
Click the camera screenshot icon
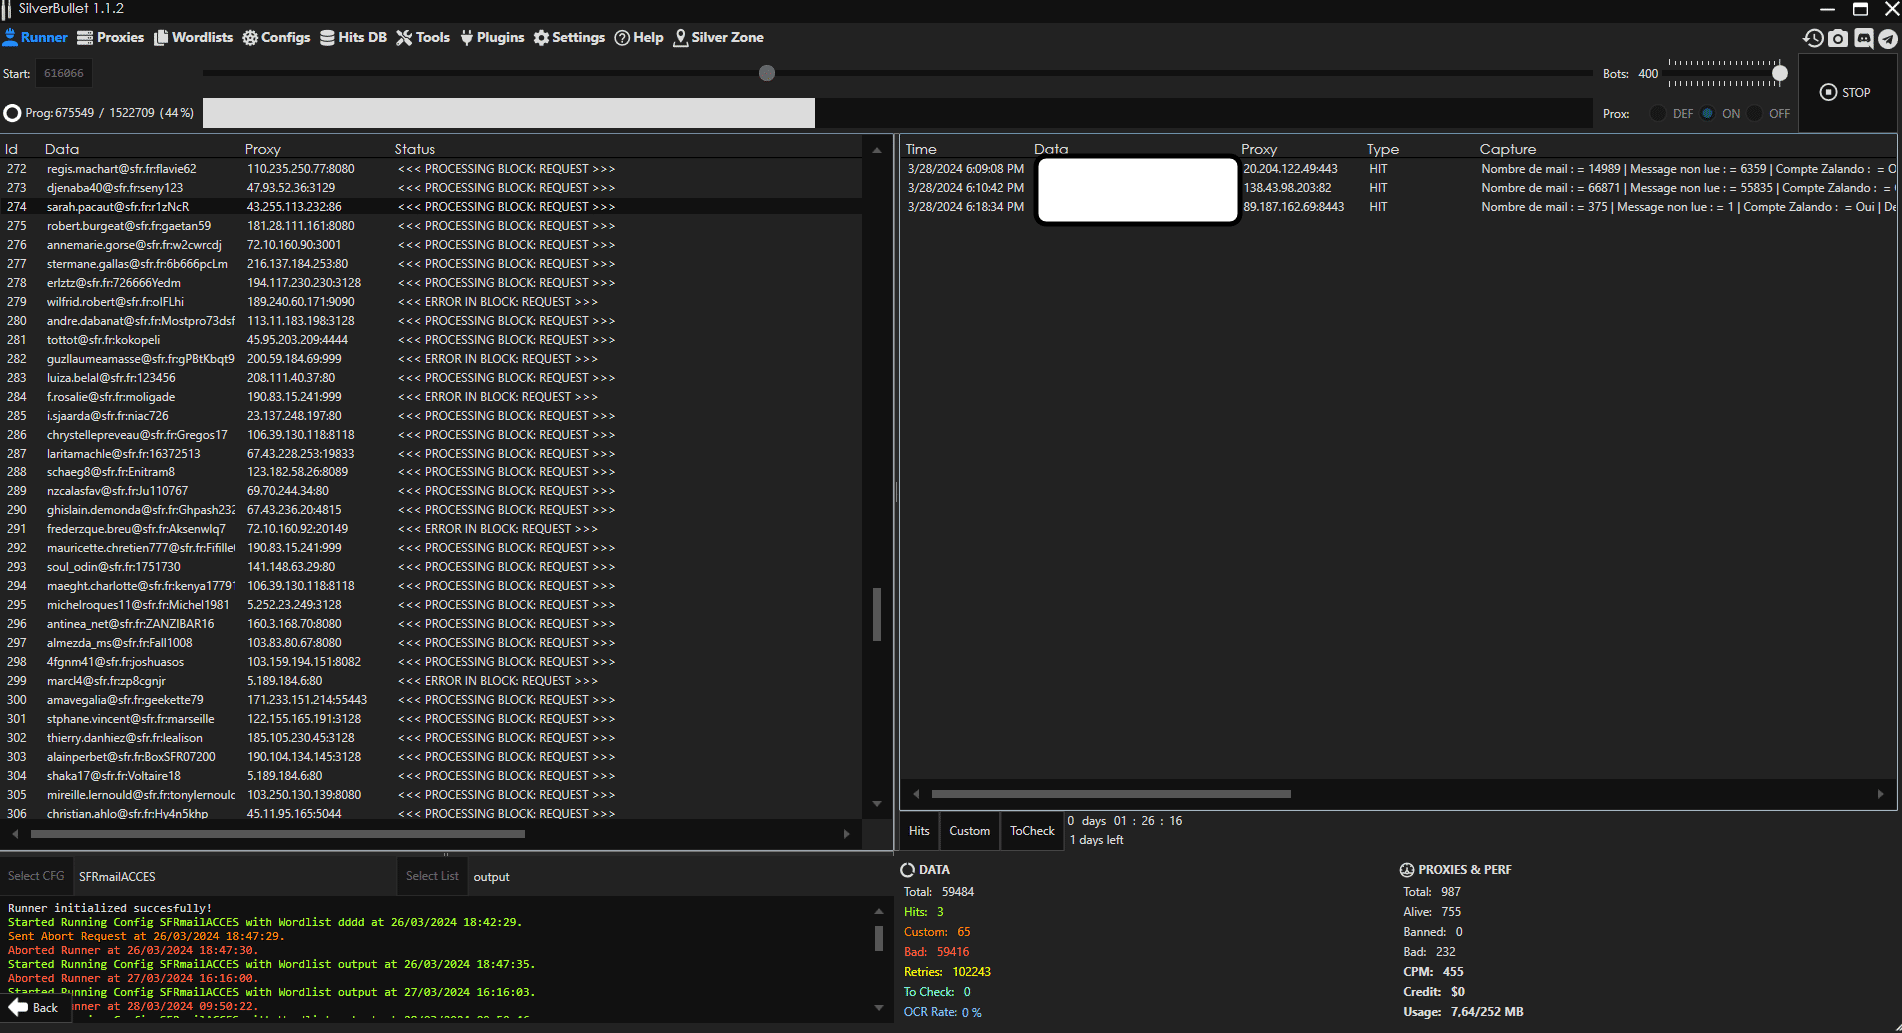click(x=1838, y=38)
